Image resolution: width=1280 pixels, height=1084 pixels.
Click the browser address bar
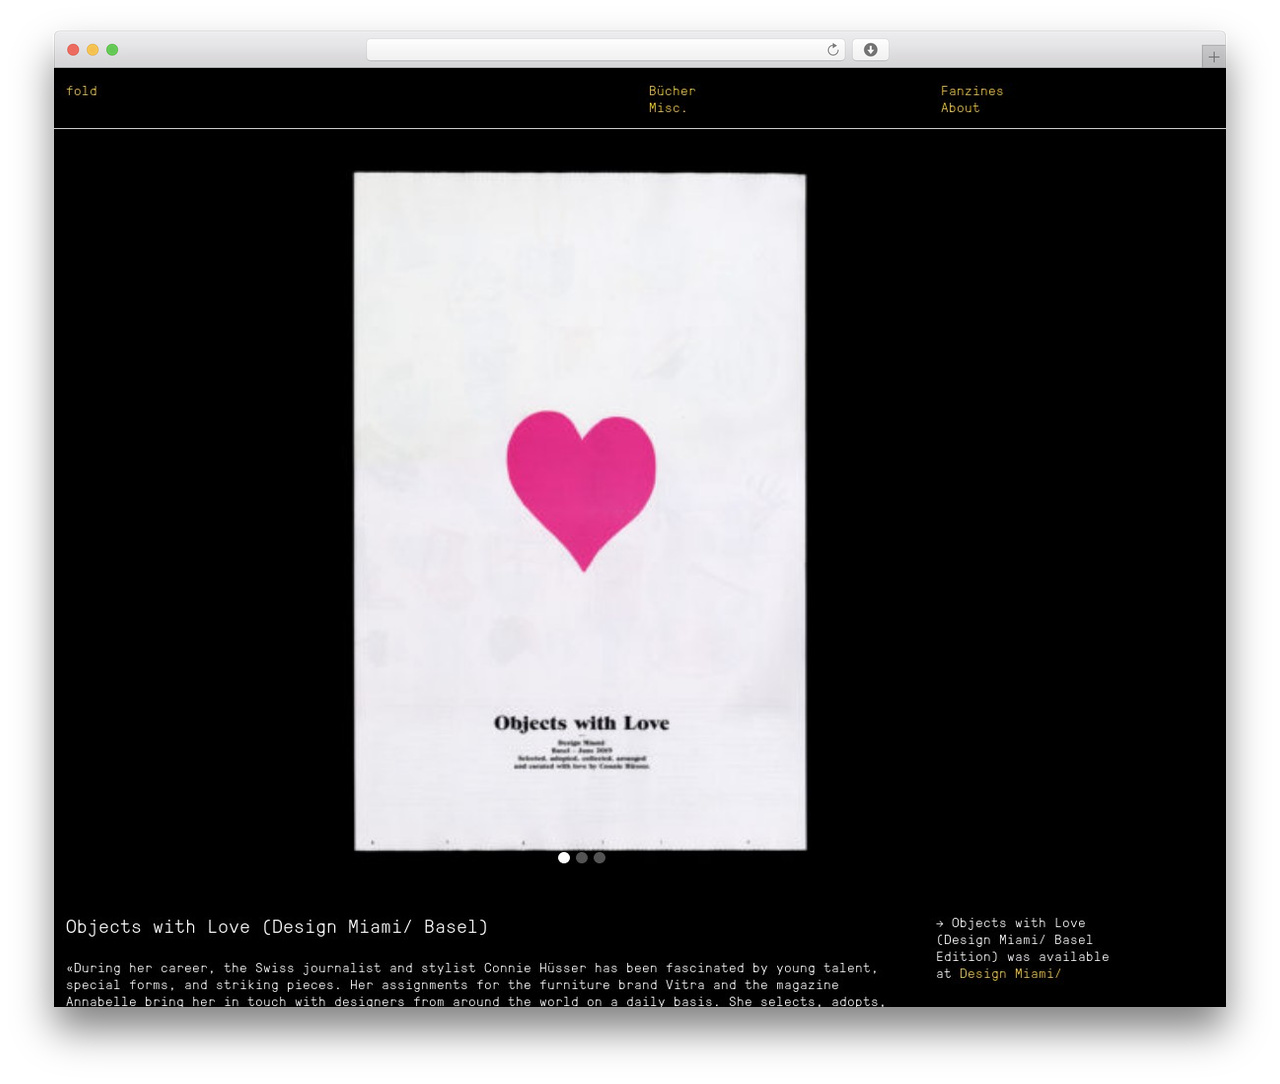pyautogui.click(x=605, y=50)
